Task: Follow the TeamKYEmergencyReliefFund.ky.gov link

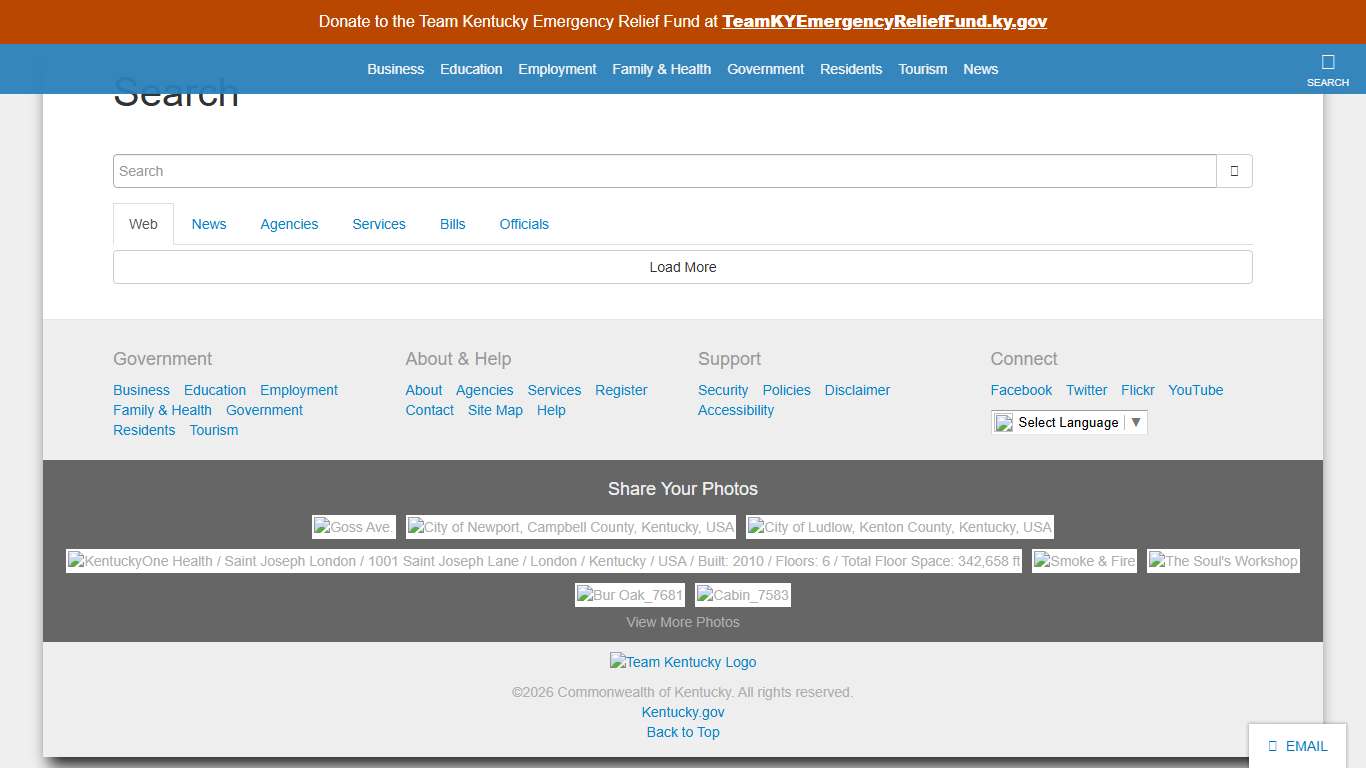Action: (x=884, y=21)
